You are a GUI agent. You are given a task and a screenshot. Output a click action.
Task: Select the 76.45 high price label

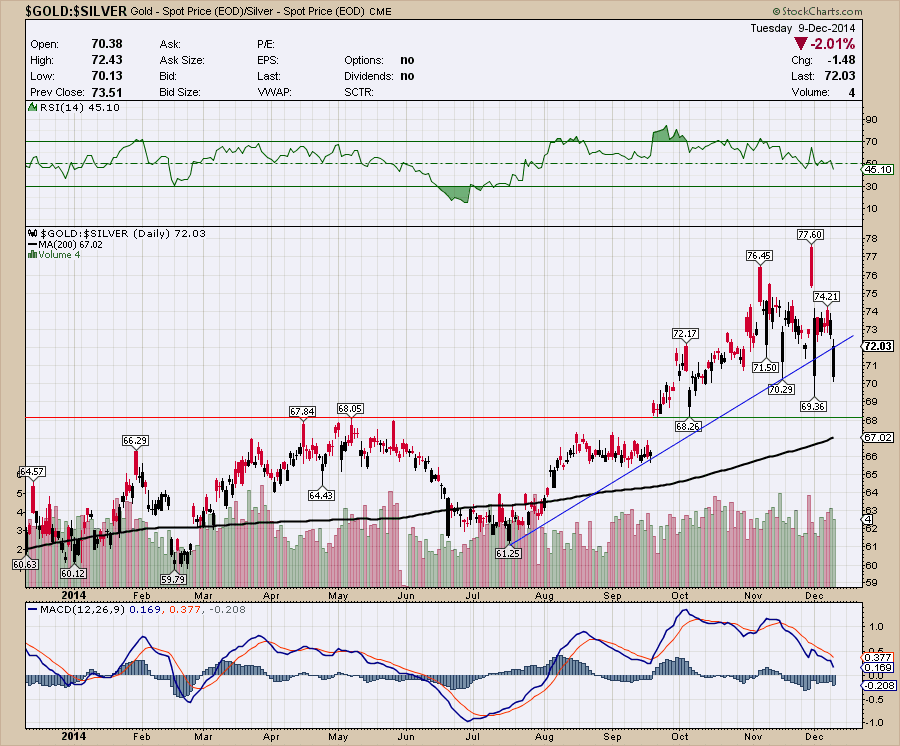(x=760, y=256)
